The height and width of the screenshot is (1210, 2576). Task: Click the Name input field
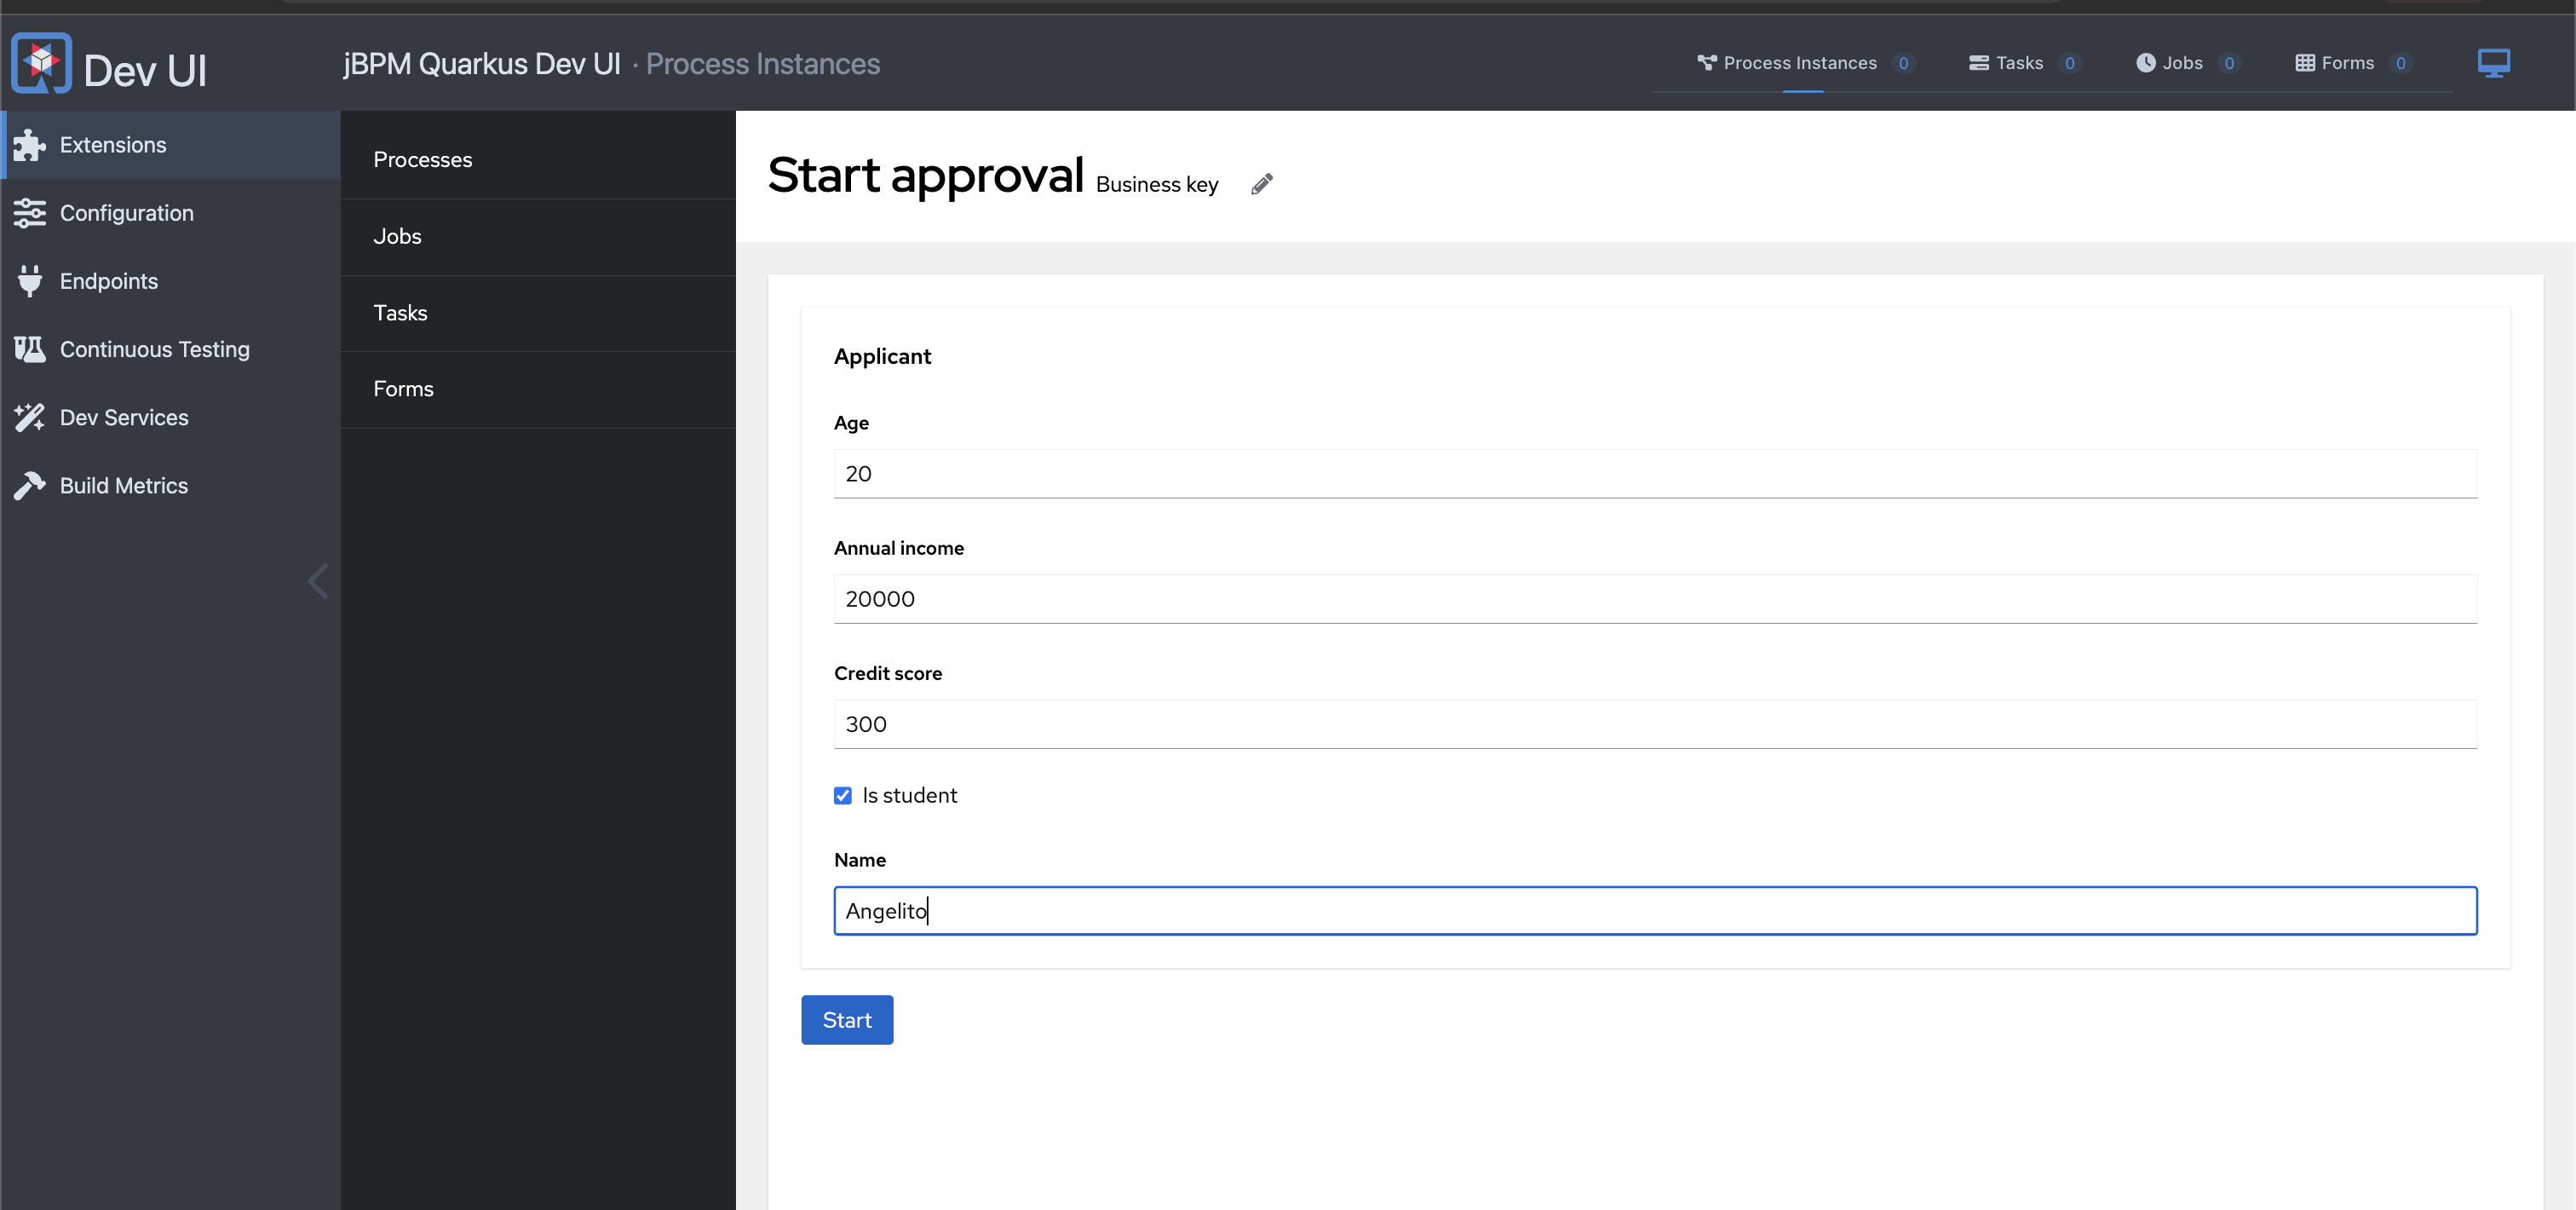tap(1654, 909)
